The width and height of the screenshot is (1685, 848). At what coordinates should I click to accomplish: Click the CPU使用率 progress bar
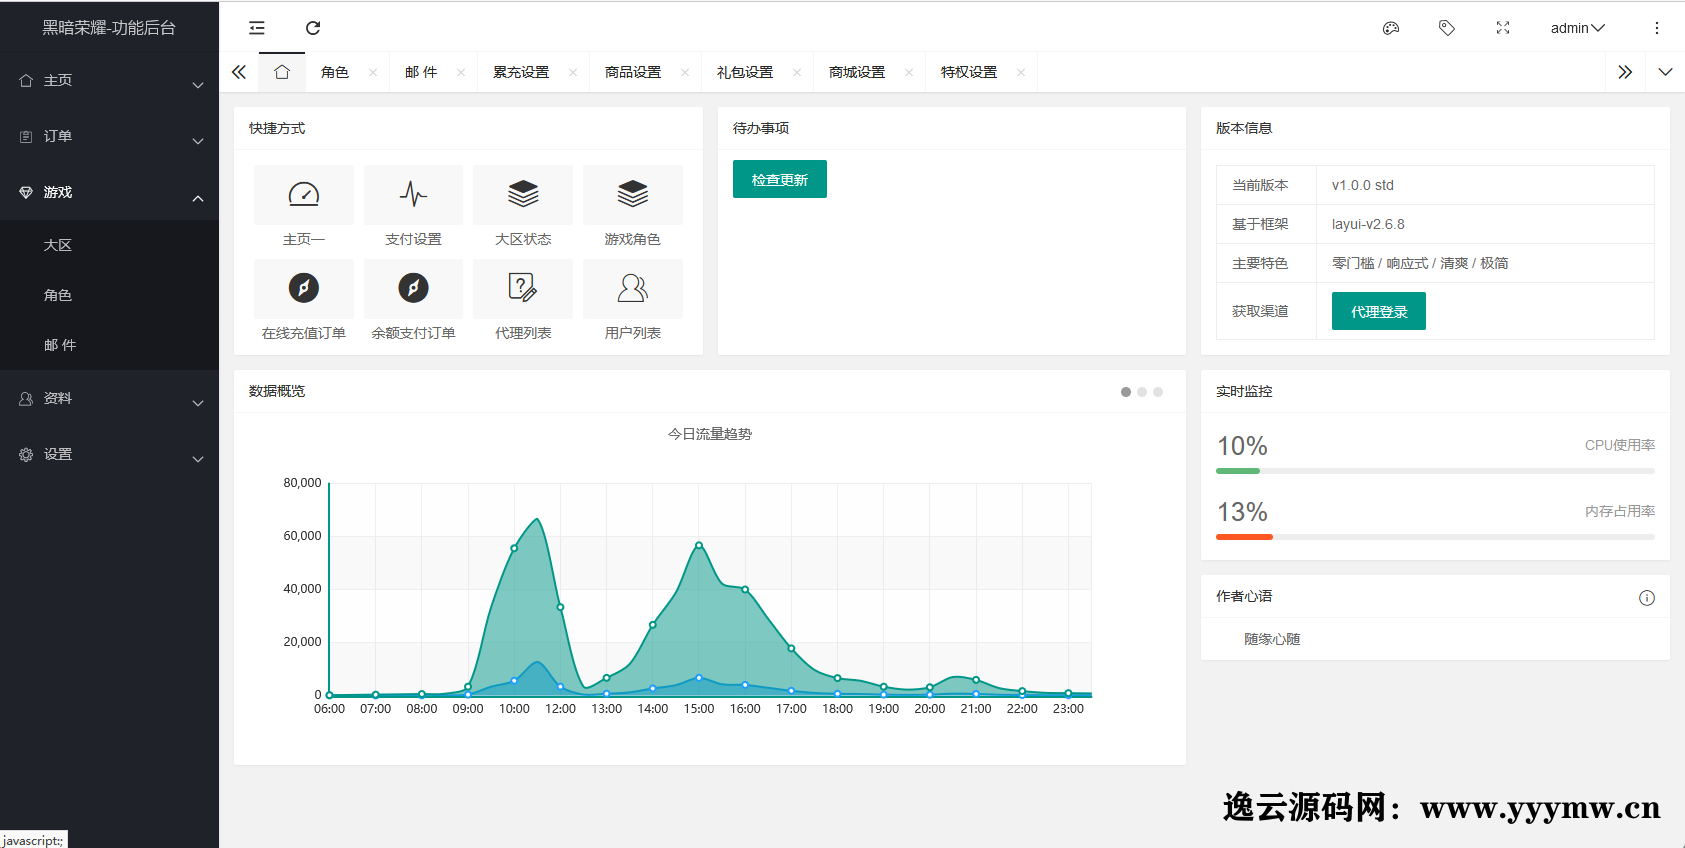coord(1435,471)
